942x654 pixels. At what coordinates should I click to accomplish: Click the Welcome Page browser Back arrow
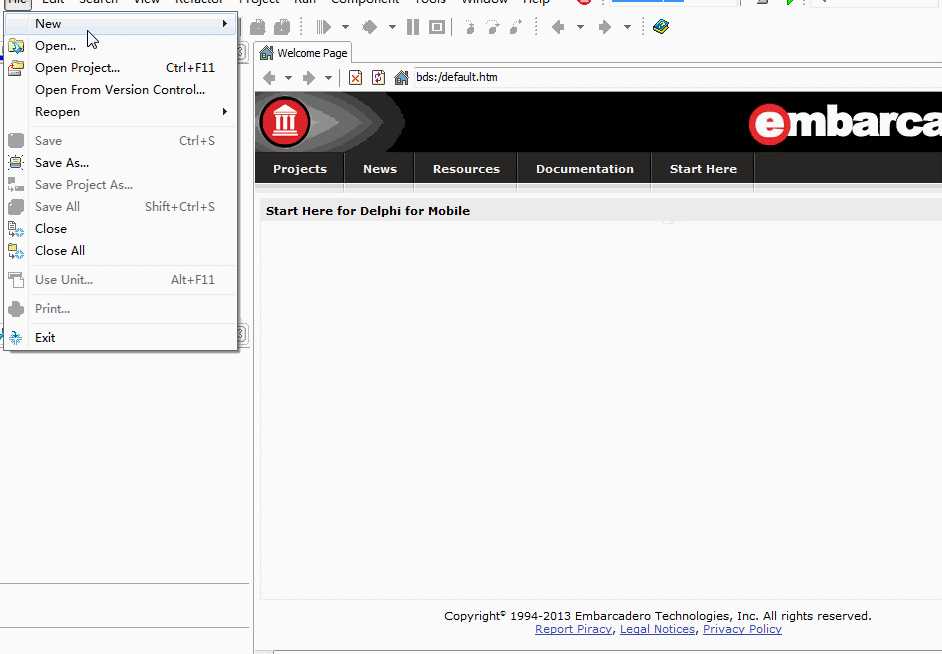(x=269, y=77)
